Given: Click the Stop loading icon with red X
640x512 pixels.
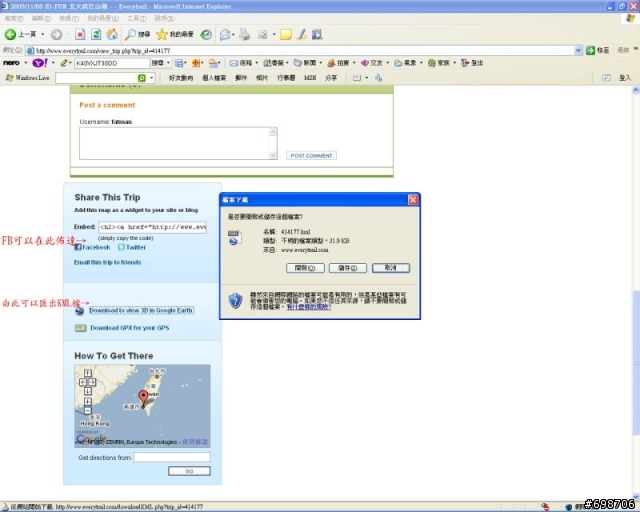Looking at the screenshot, I should [80, 35].
